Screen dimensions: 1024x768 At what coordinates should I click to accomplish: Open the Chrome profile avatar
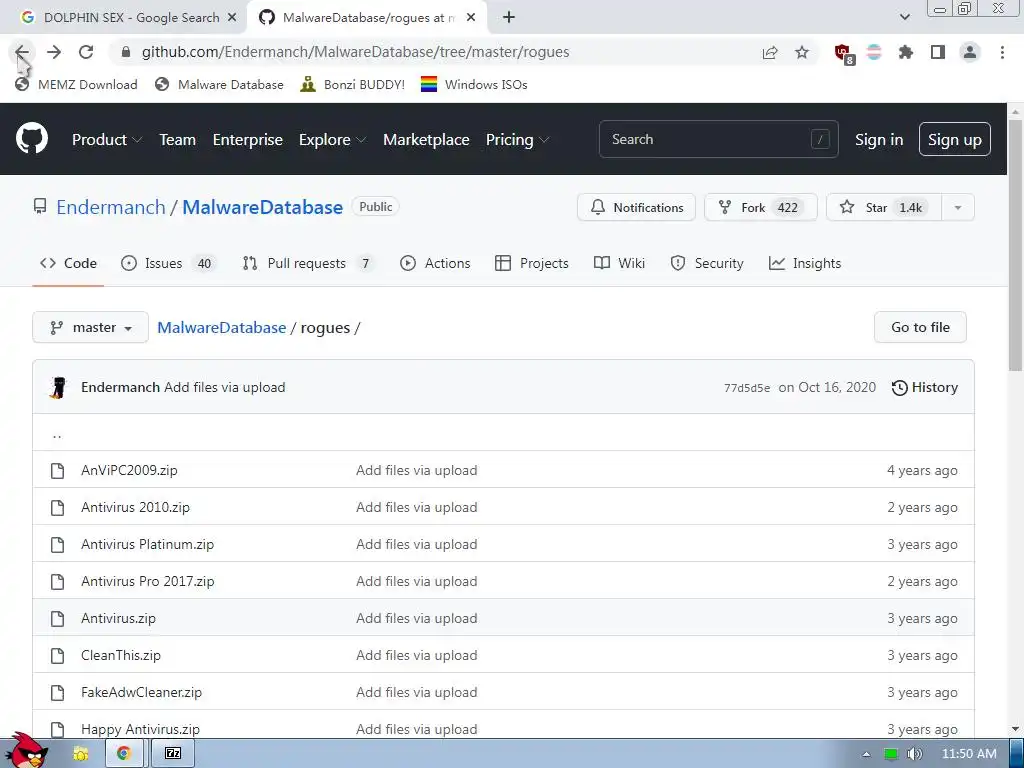tap(970, 52)
